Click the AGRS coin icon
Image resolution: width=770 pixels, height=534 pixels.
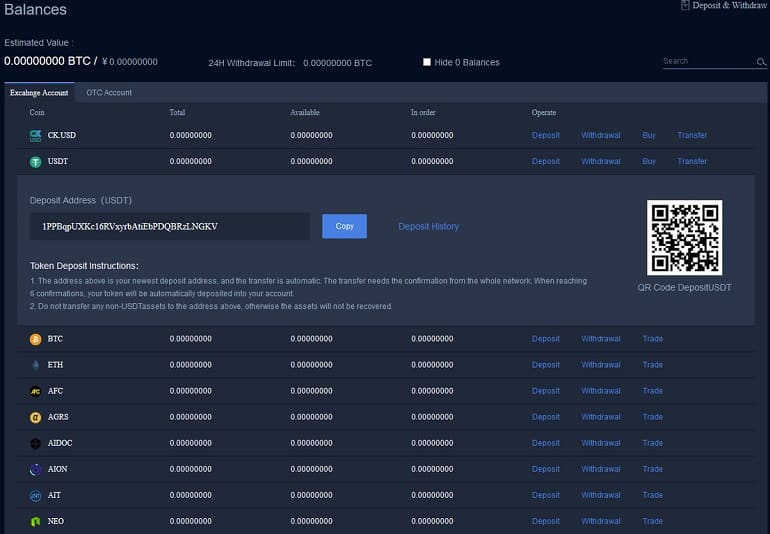tap(36, 417)
